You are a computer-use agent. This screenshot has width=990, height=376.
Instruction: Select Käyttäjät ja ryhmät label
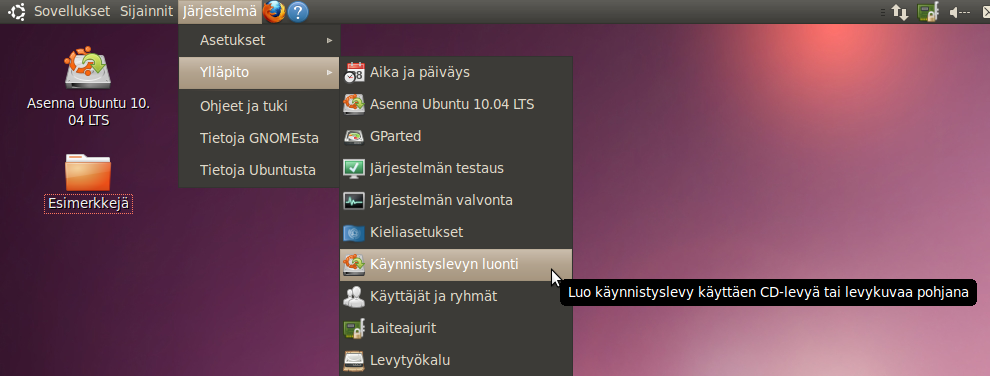(x=434, y=297)
